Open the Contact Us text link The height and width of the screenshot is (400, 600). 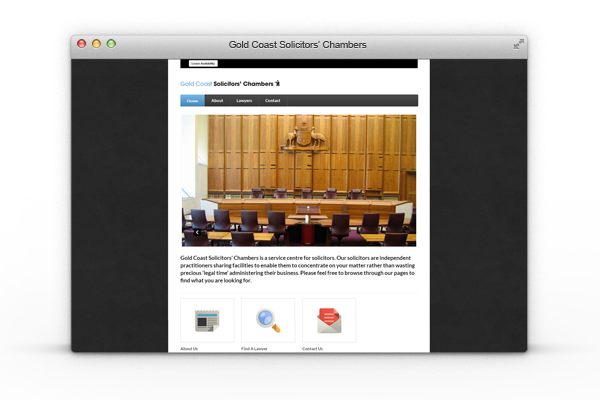(x=312, y=349)
